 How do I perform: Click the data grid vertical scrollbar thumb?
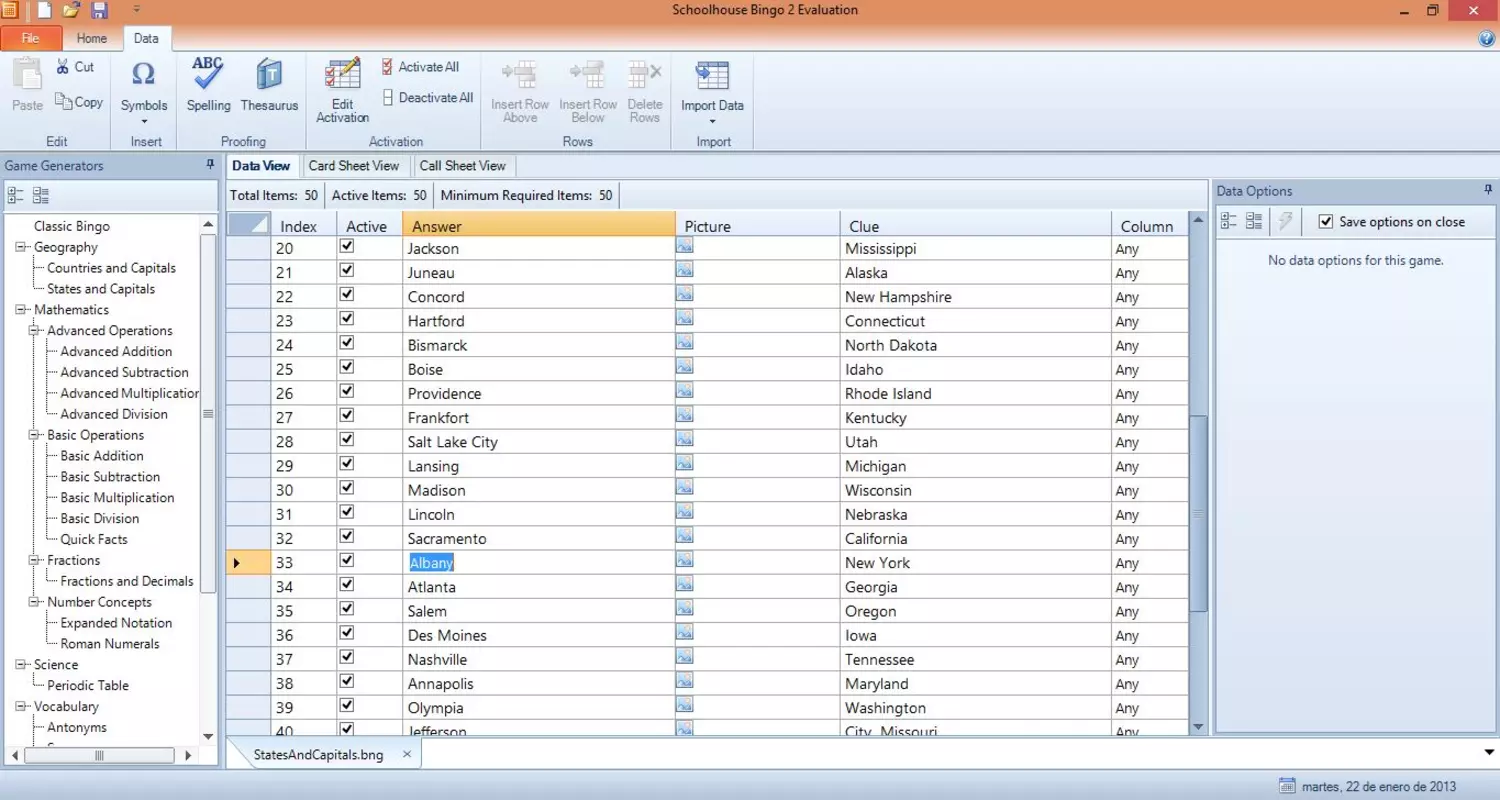[1198, 515]
